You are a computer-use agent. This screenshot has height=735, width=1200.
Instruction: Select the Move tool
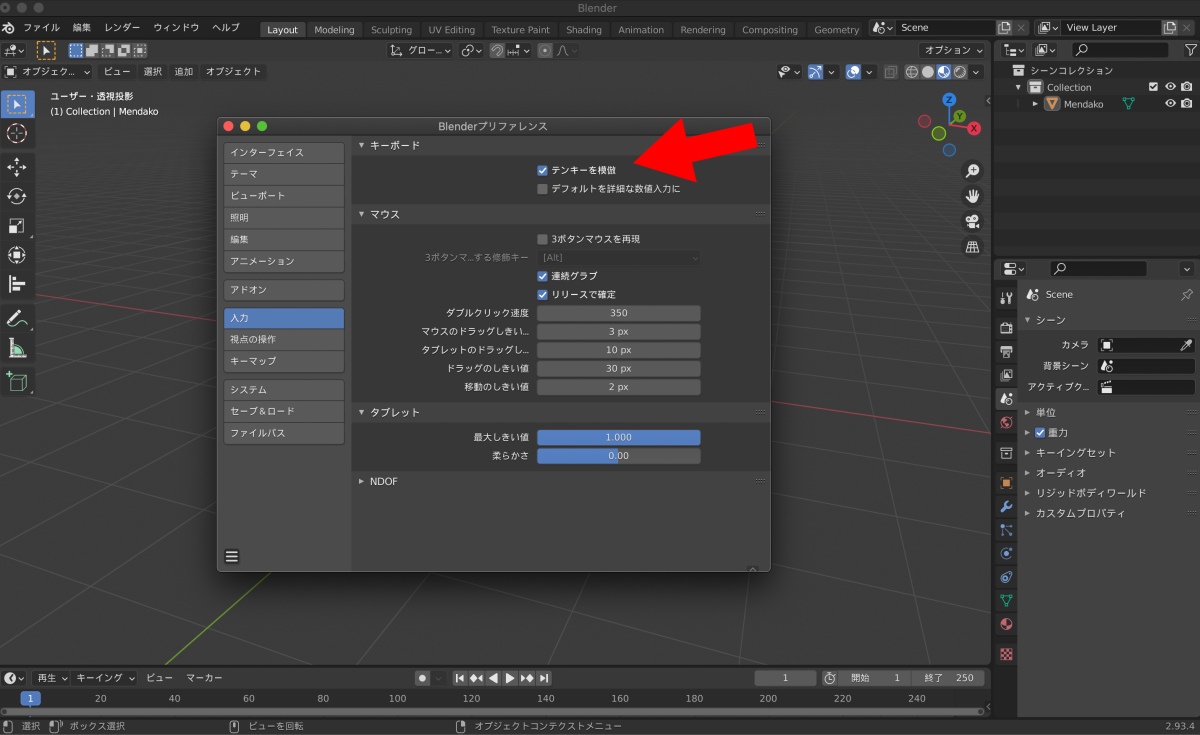coord(17,167)
